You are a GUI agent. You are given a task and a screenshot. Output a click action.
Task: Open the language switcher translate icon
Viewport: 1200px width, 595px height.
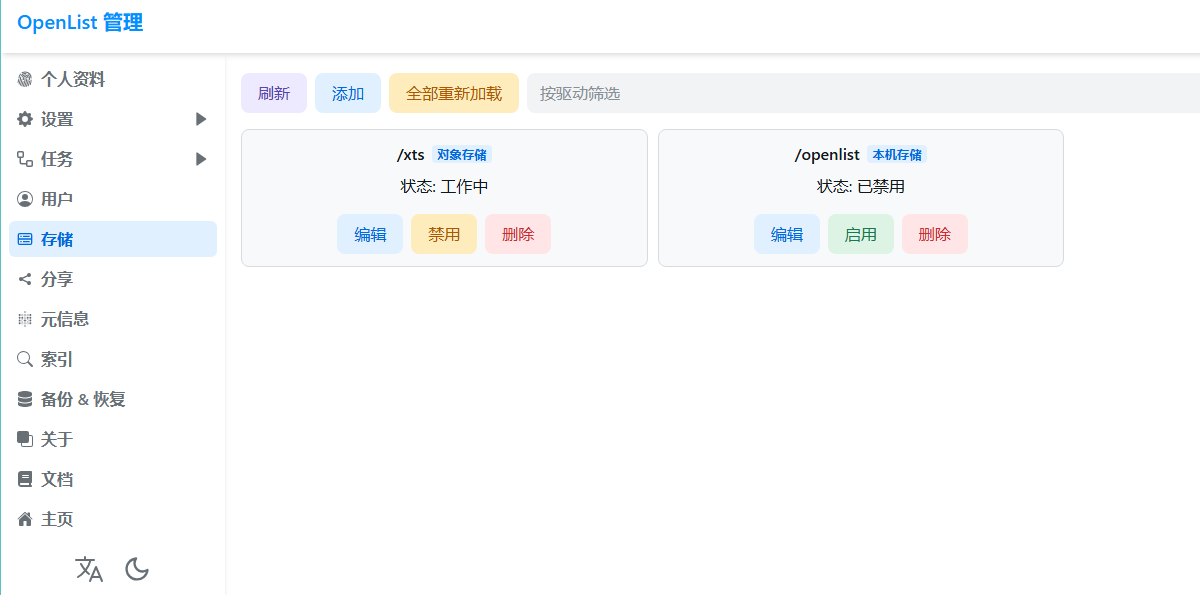click(89, 569)
